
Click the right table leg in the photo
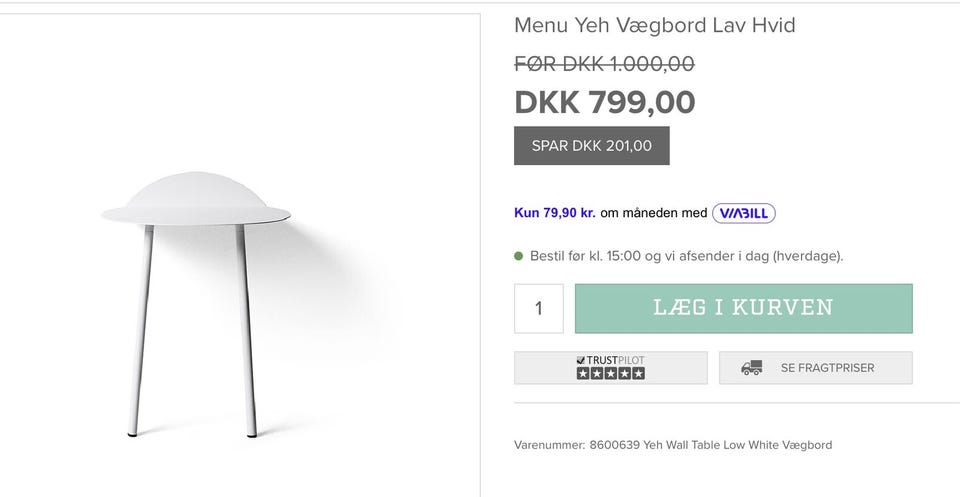[246, 331]
